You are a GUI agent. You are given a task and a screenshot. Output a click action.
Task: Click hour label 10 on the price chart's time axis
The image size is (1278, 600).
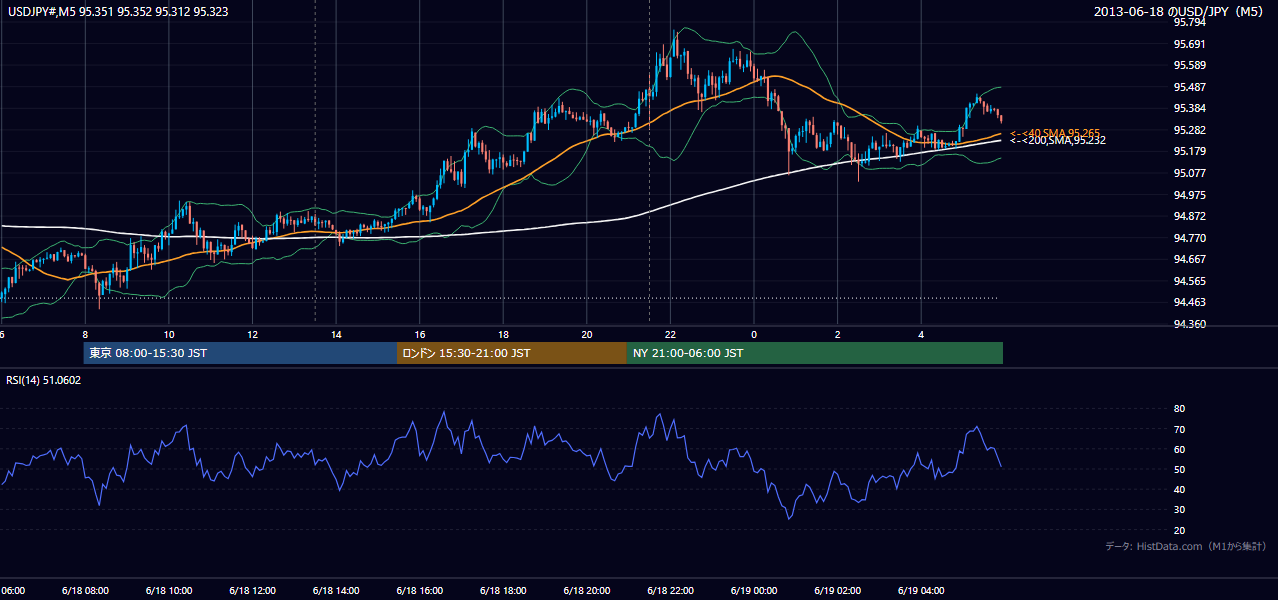[x=169, y=334]
